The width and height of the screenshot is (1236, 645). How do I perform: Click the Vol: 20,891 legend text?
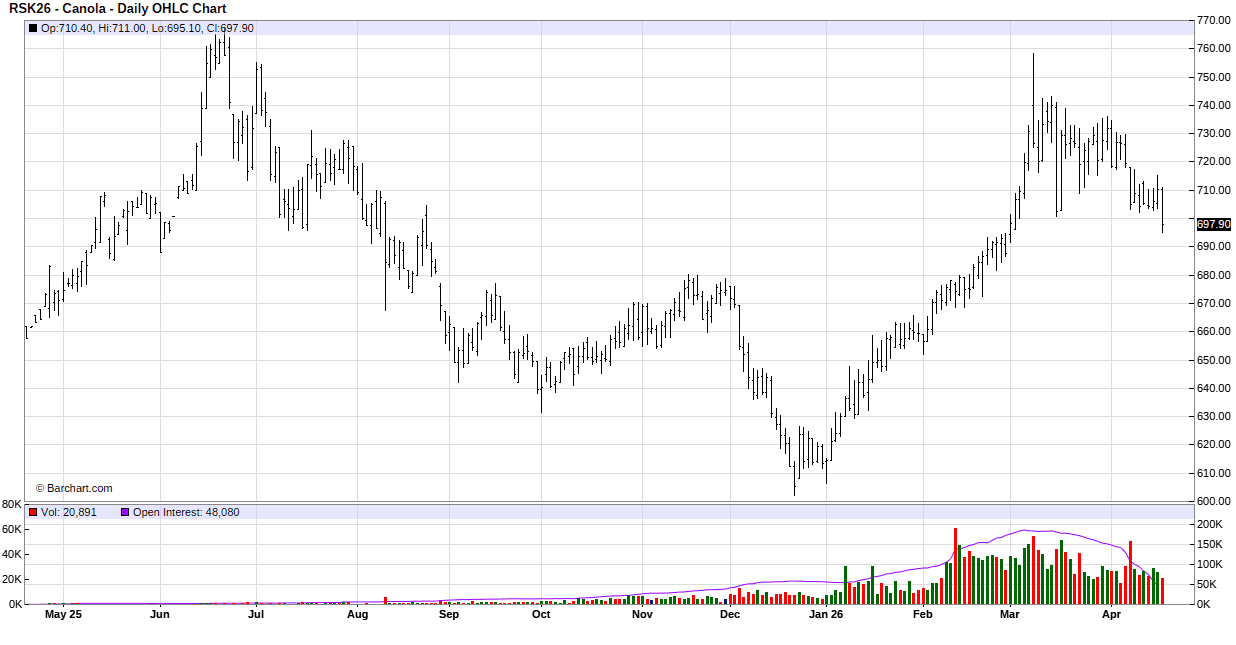coord(69,512)
